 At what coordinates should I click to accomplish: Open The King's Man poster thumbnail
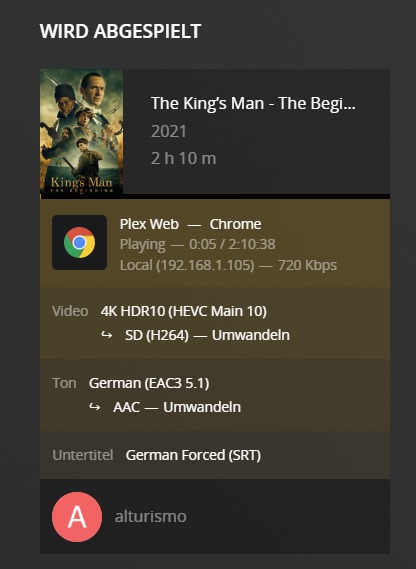point(81,132)
